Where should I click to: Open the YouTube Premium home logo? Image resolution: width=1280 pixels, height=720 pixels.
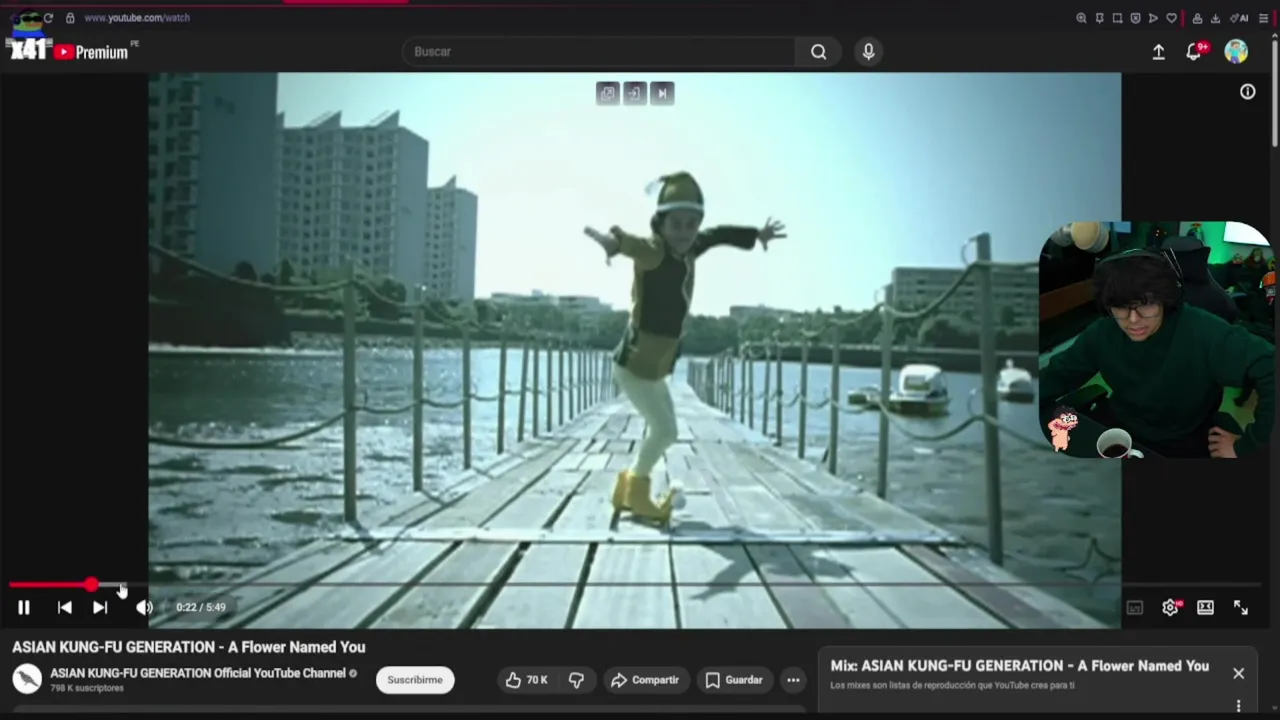(x=91, y=52)
